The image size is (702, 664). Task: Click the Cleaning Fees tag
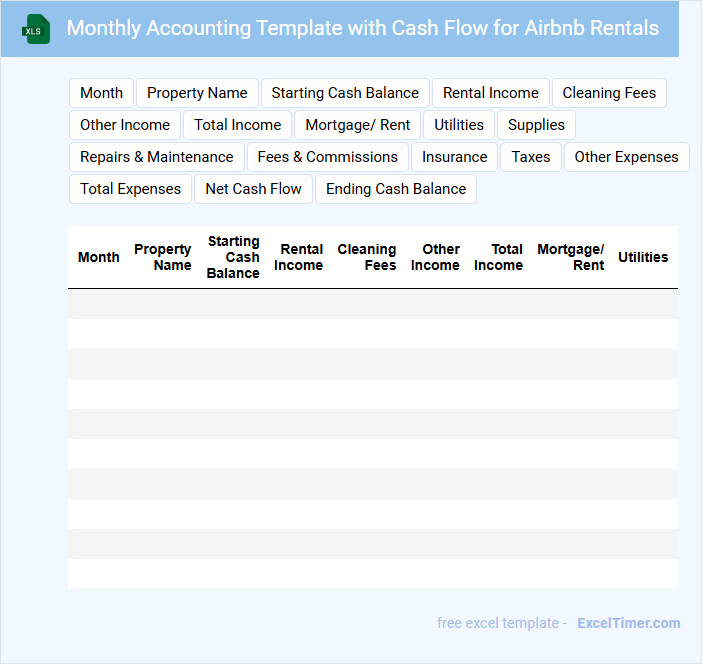[609, 93]
